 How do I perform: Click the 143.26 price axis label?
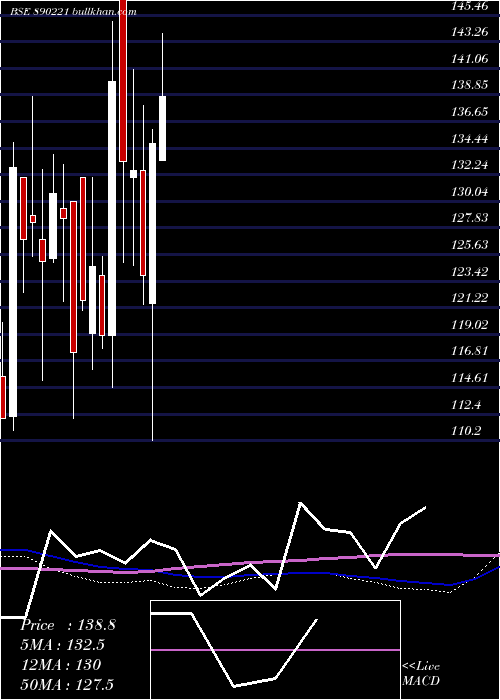[471, 32]
